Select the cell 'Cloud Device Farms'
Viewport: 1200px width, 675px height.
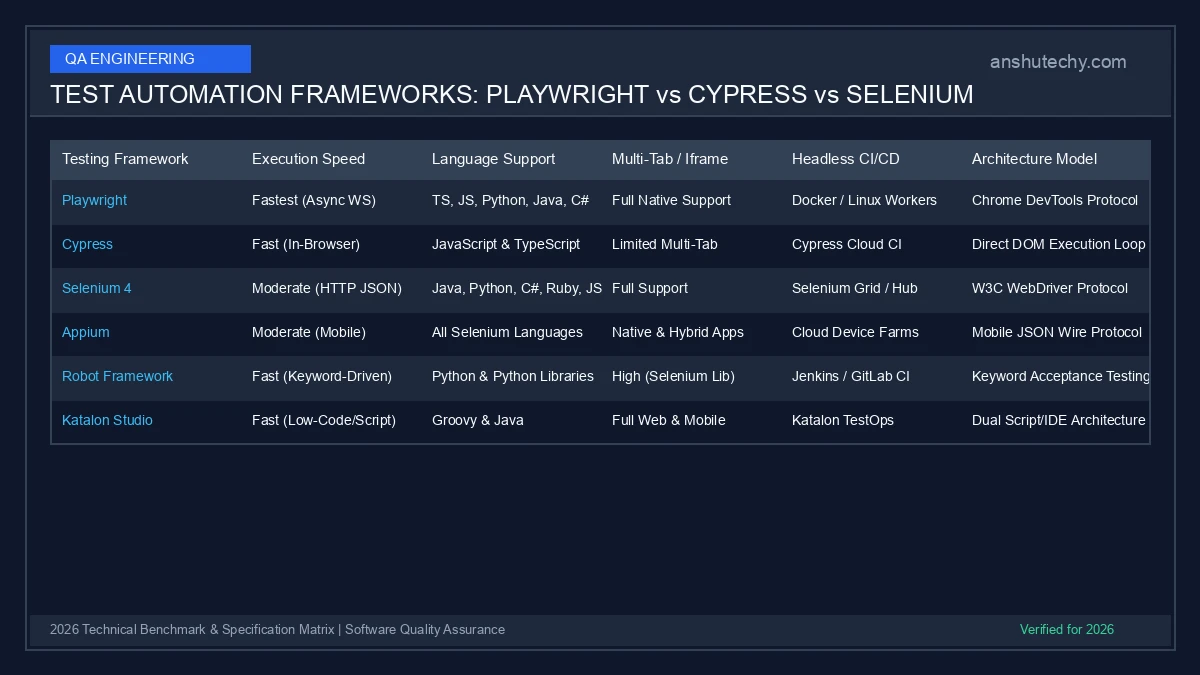pyautogui.click(x=855, y=332)
